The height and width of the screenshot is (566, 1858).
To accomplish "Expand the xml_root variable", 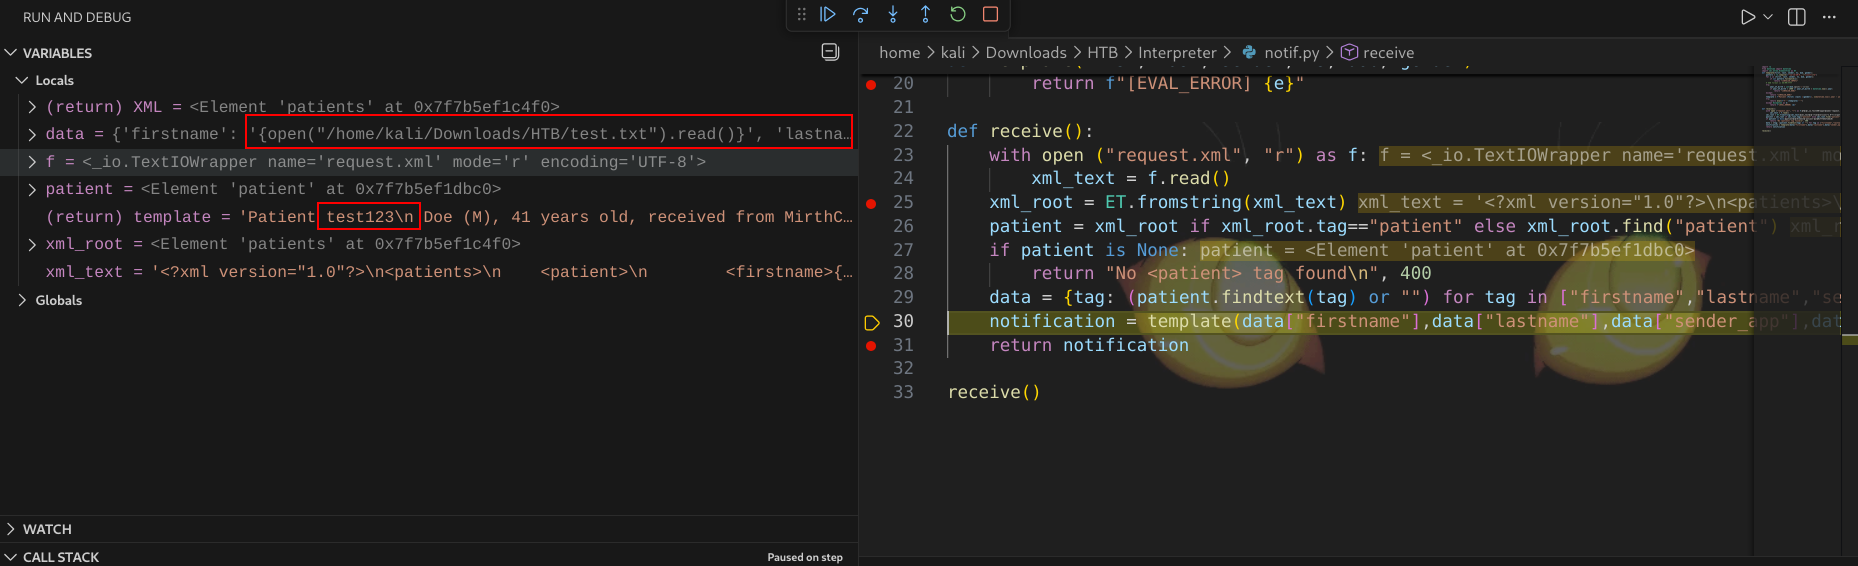I will coord(32,244).
